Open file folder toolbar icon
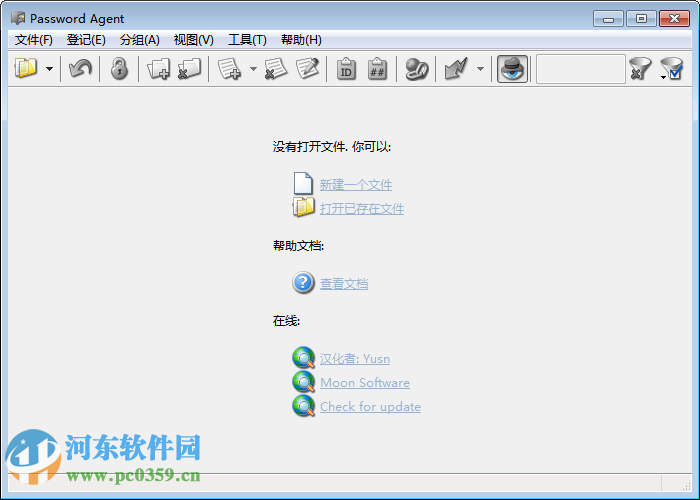The image size is (700, 500). click(26, 68)
